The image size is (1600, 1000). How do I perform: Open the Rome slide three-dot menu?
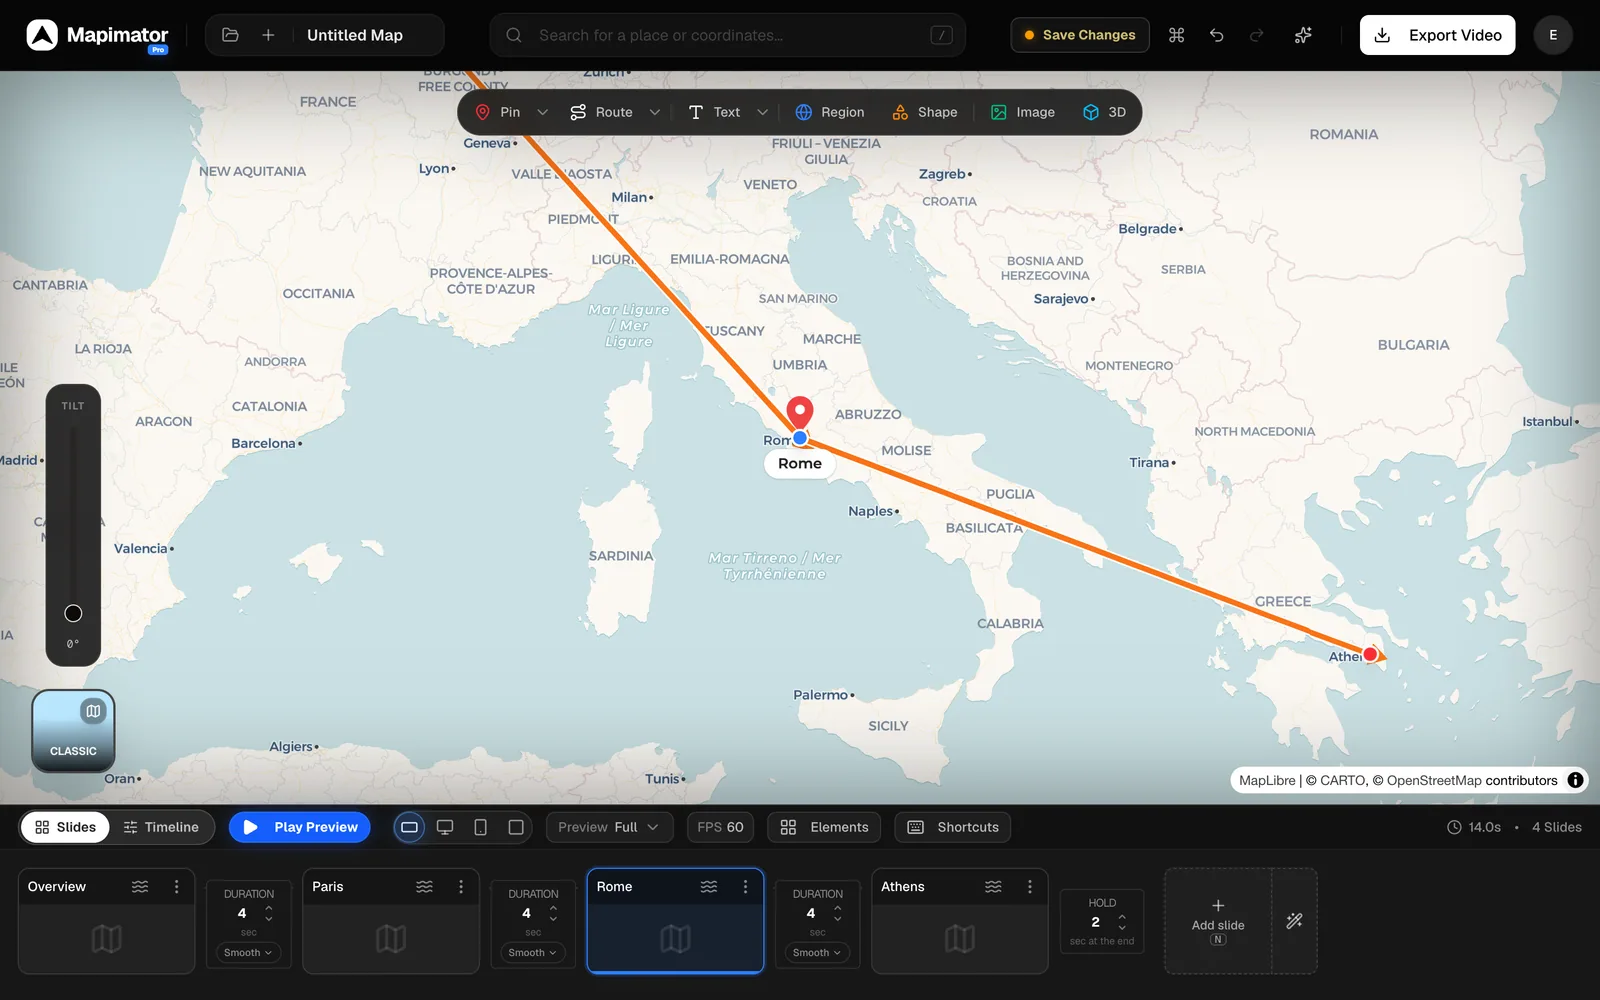[x=745, y=887]
